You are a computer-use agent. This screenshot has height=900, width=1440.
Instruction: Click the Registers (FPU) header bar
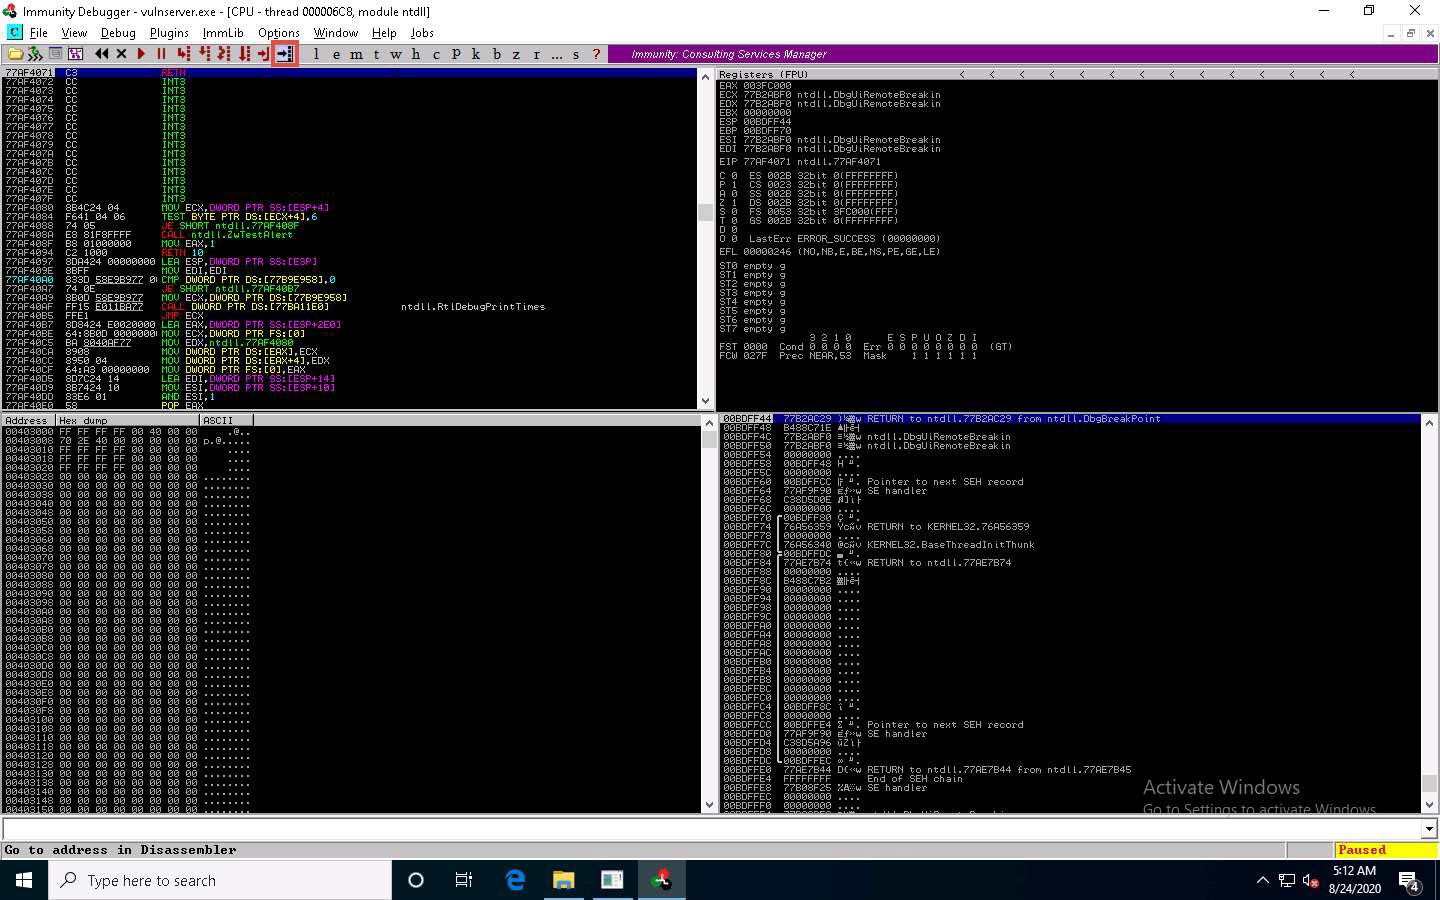click(x=1077, y=74)
